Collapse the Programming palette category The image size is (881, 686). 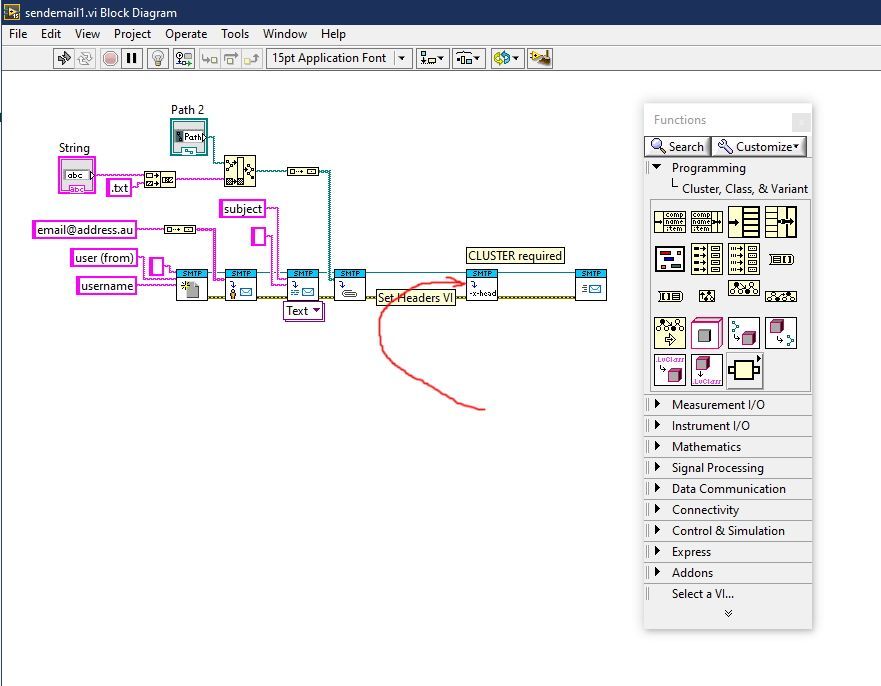656,167
